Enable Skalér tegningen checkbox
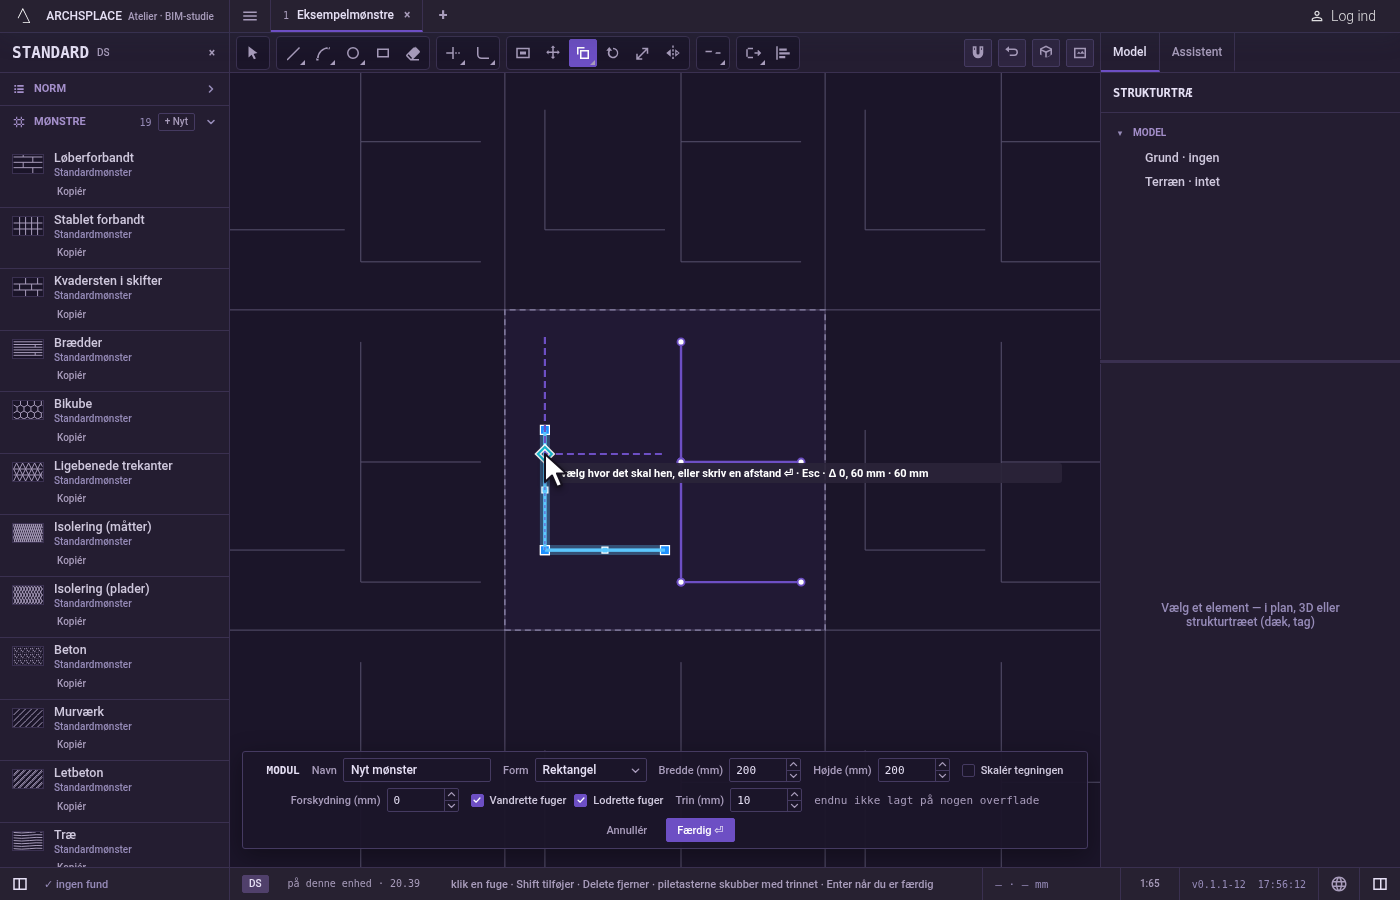The height and width of the screenshot is (900, 1400). (968, 770)
